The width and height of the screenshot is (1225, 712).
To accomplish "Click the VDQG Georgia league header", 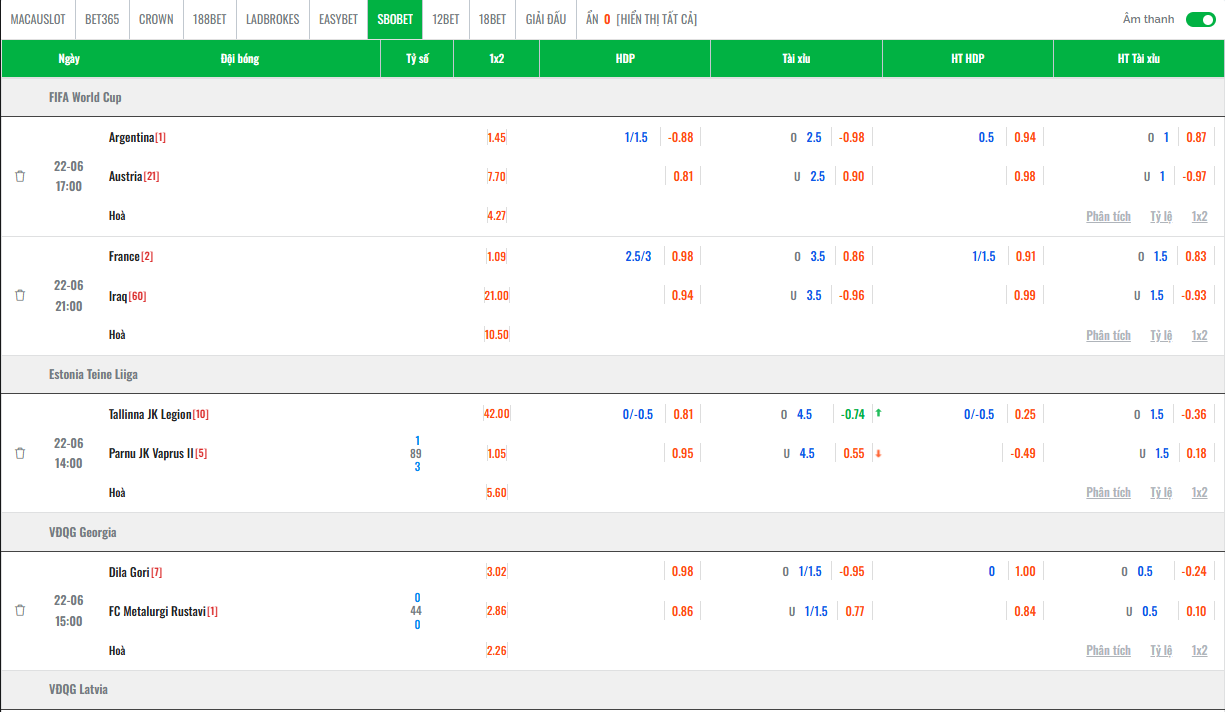I will [x=83, y=532].
